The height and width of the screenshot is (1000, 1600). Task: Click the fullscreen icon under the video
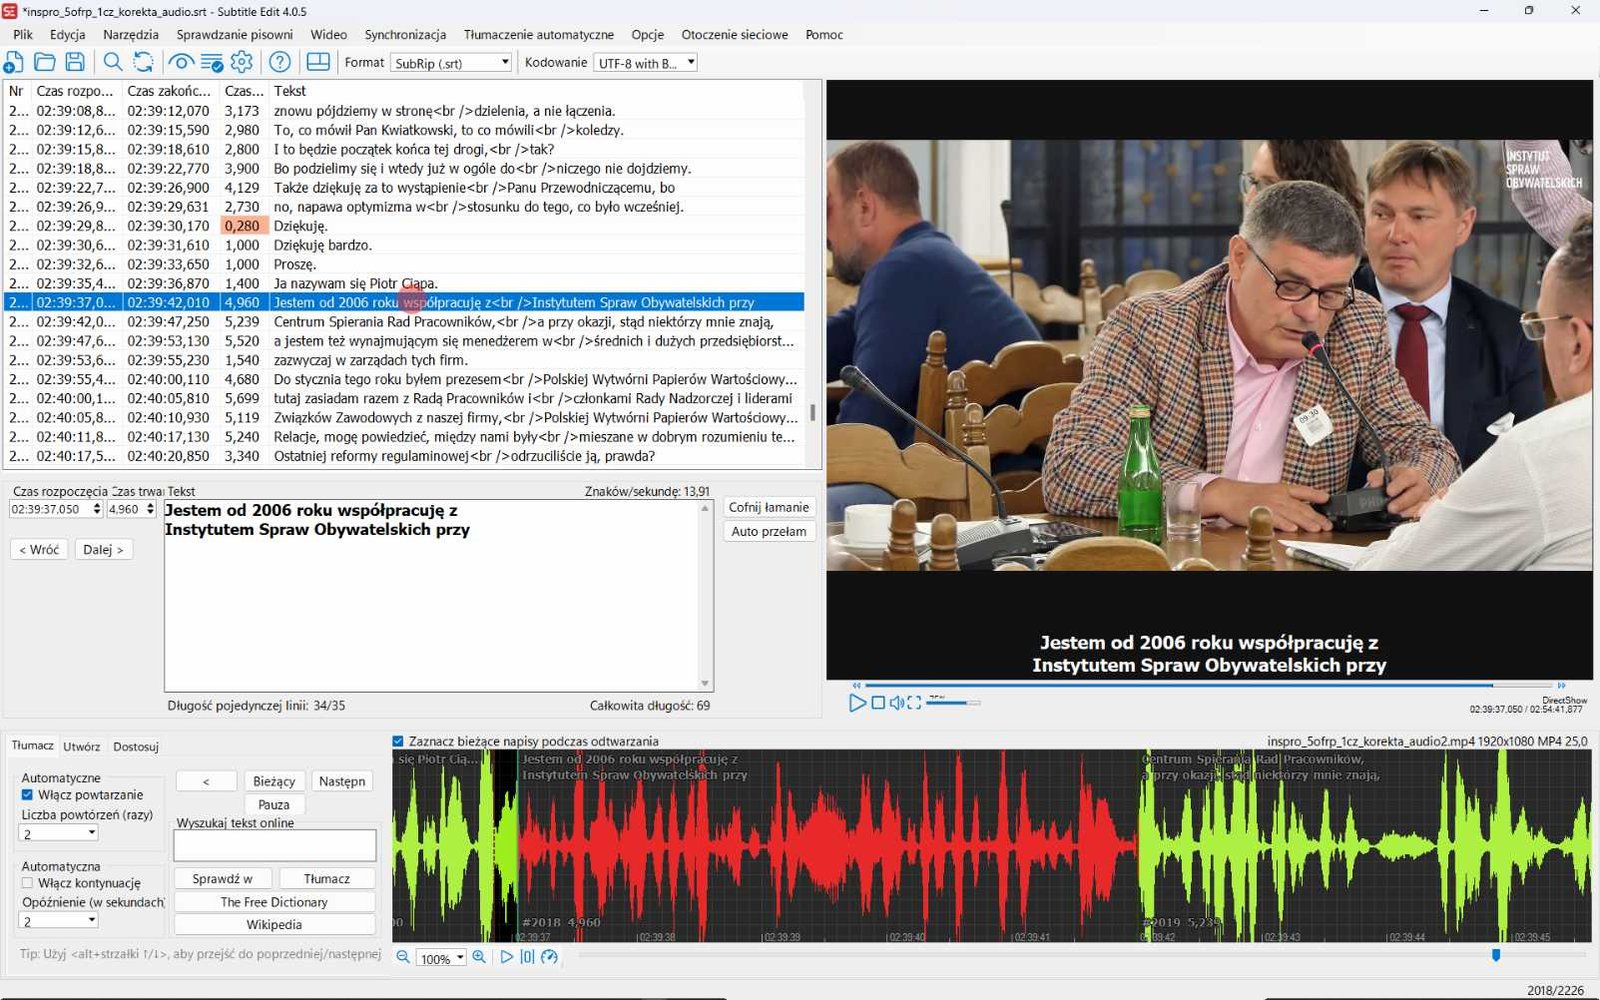(x=914, y=703)
